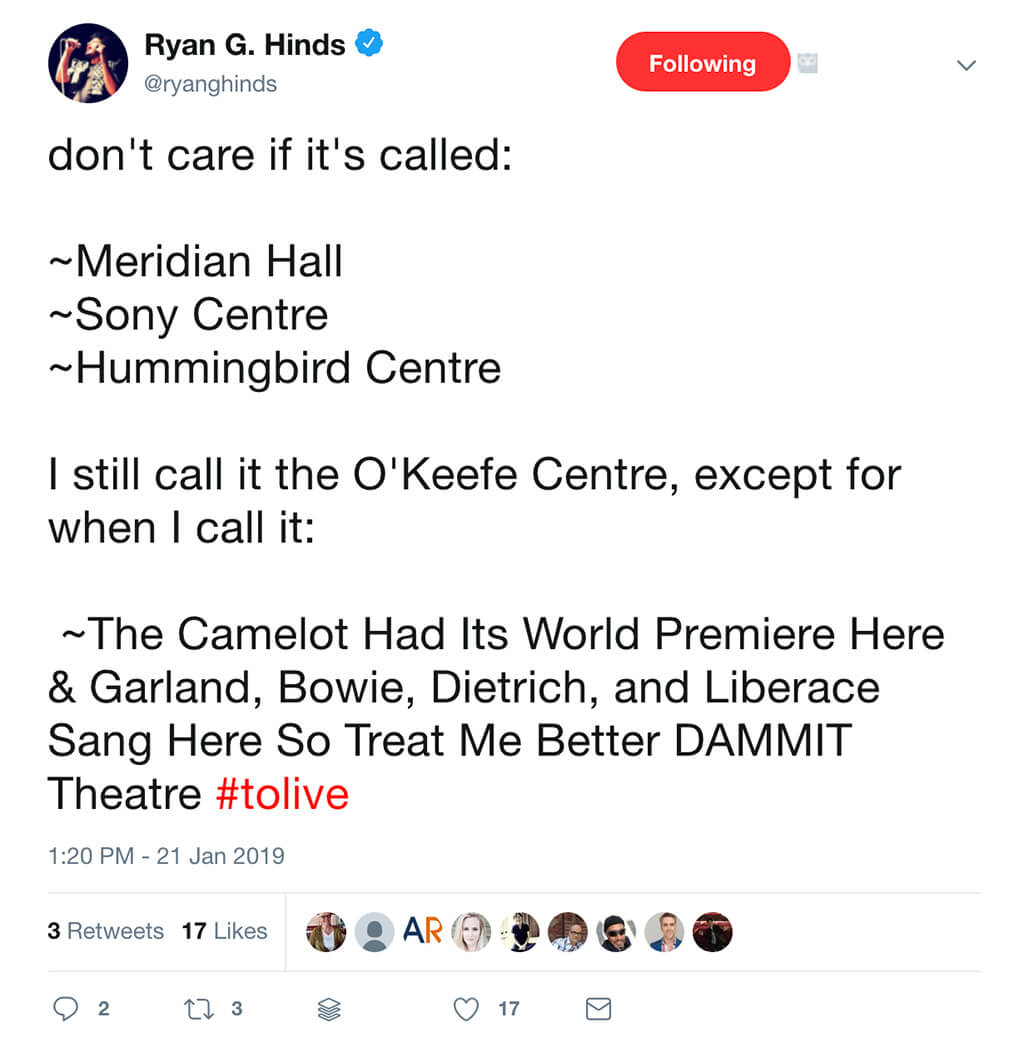This screenshot has height=1047, width=1024.
Task: Share tweet via the envelope message icon
Action: tap(598, 1009)
